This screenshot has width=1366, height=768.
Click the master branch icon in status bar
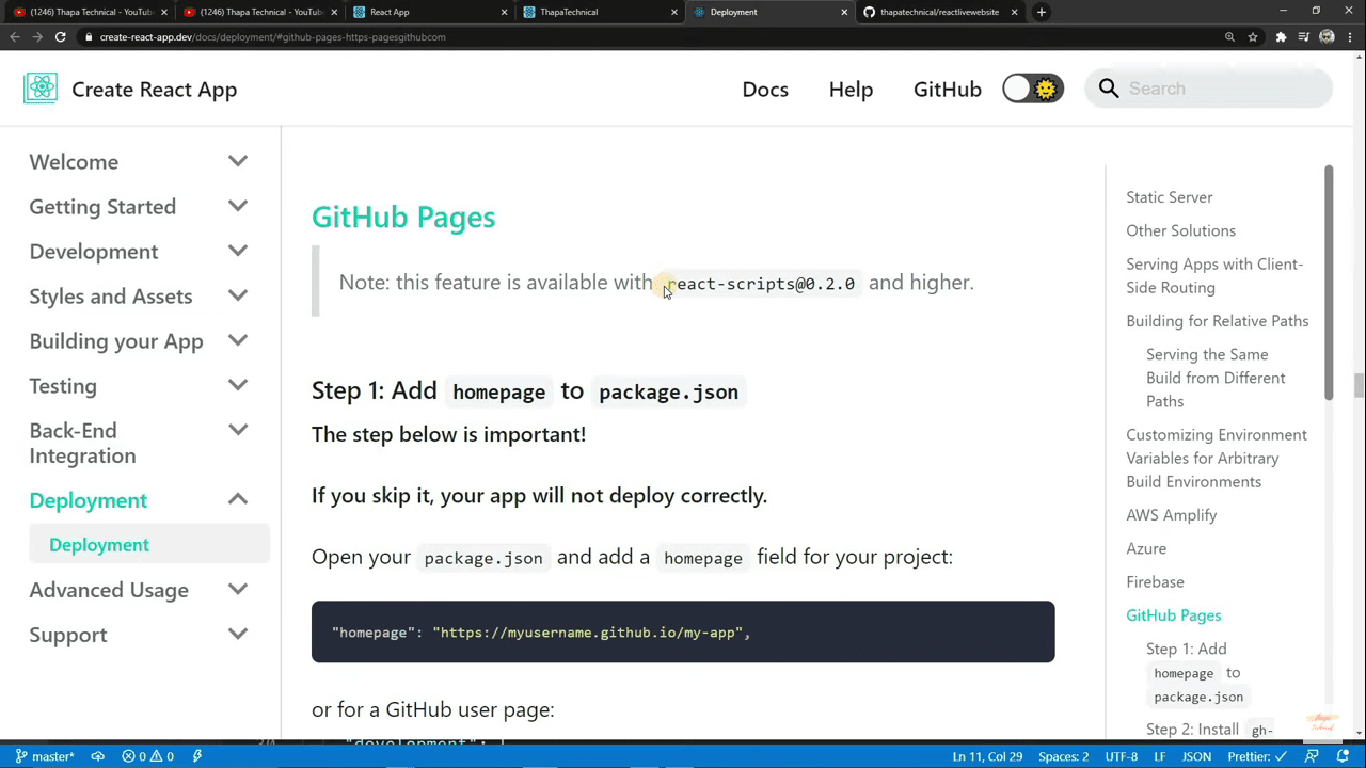(22, 757)
